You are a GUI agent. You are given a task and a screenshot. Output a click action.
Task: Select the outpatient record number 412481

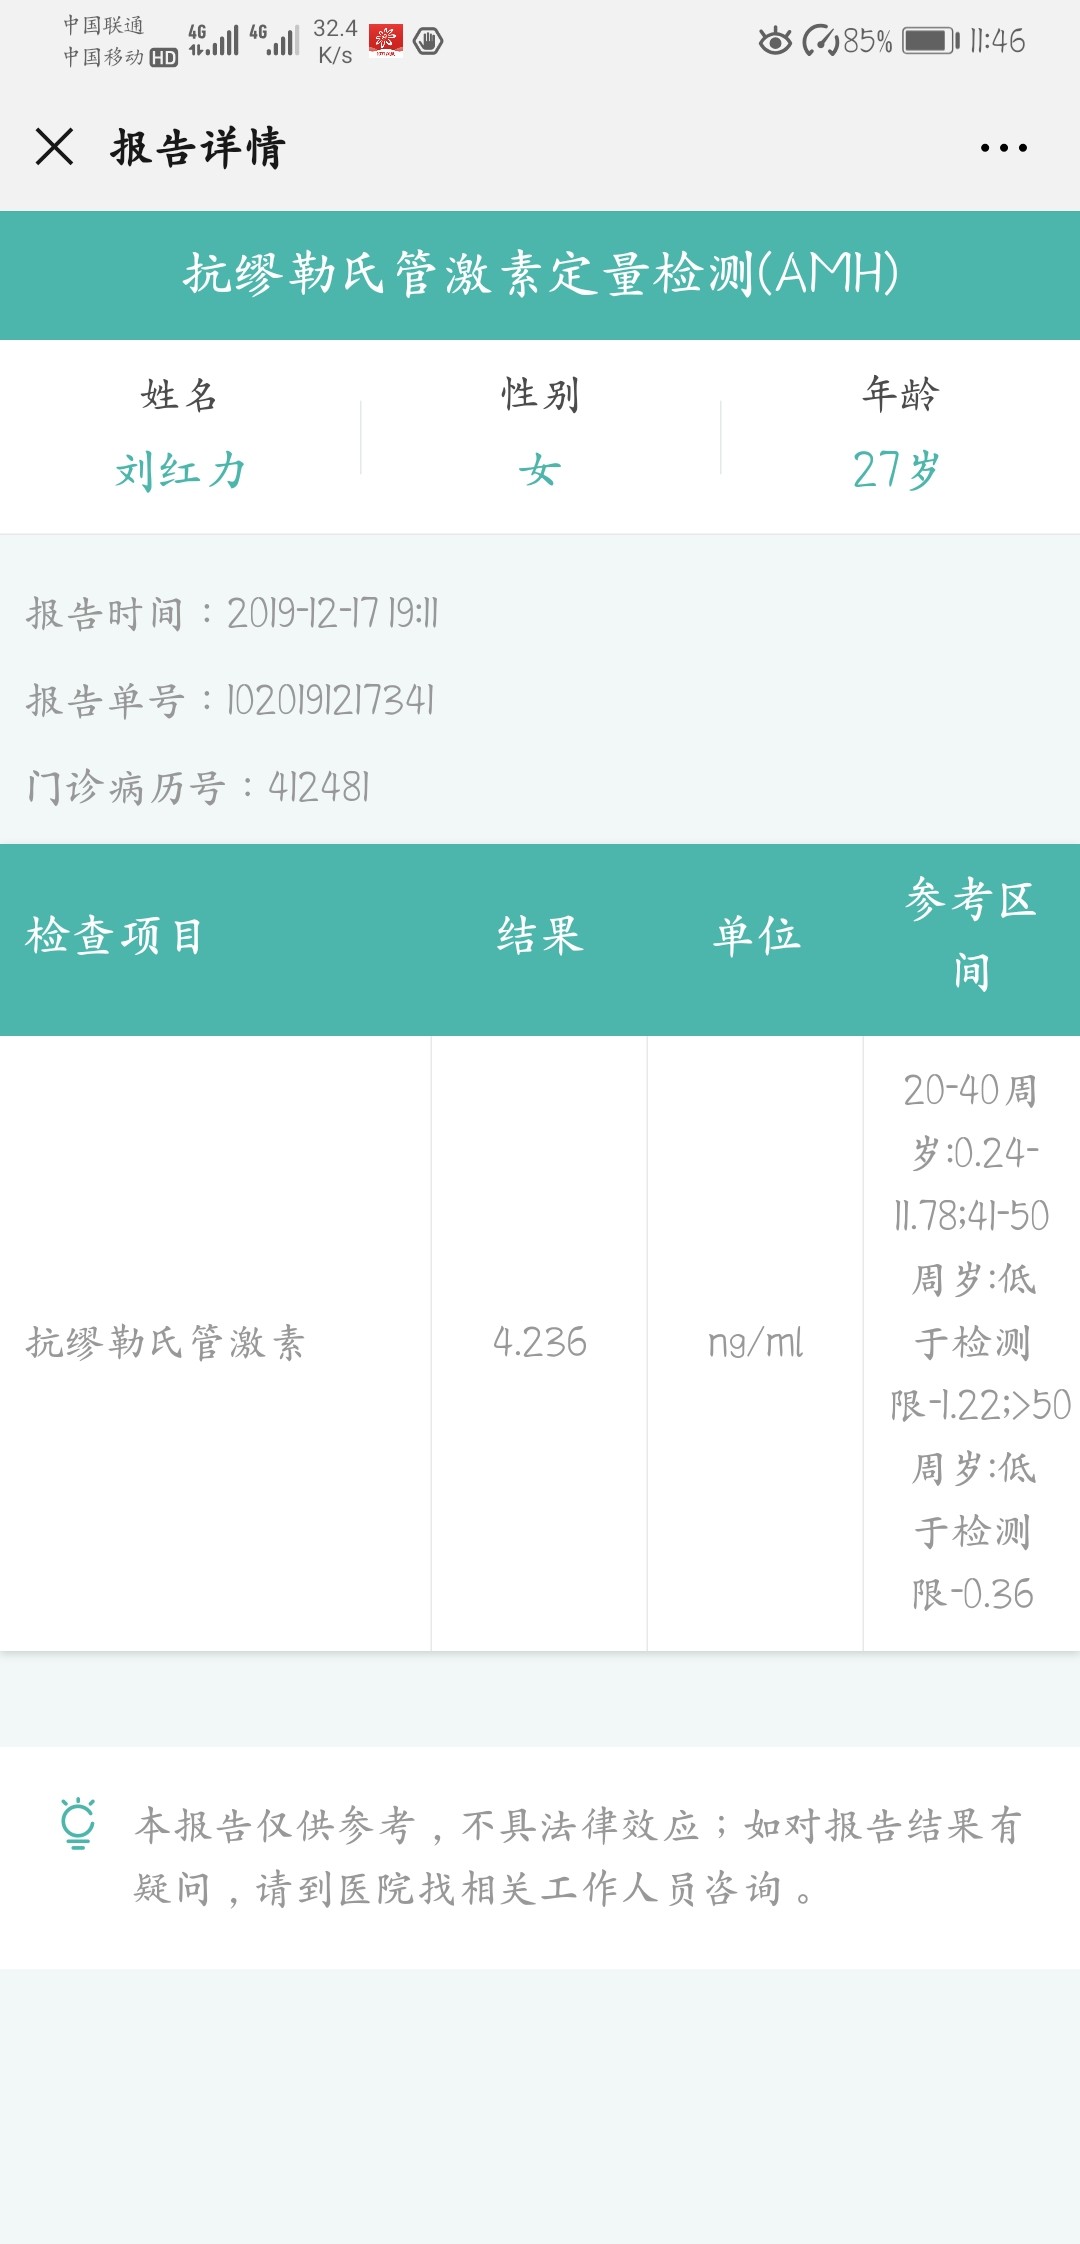click(319, 787)
